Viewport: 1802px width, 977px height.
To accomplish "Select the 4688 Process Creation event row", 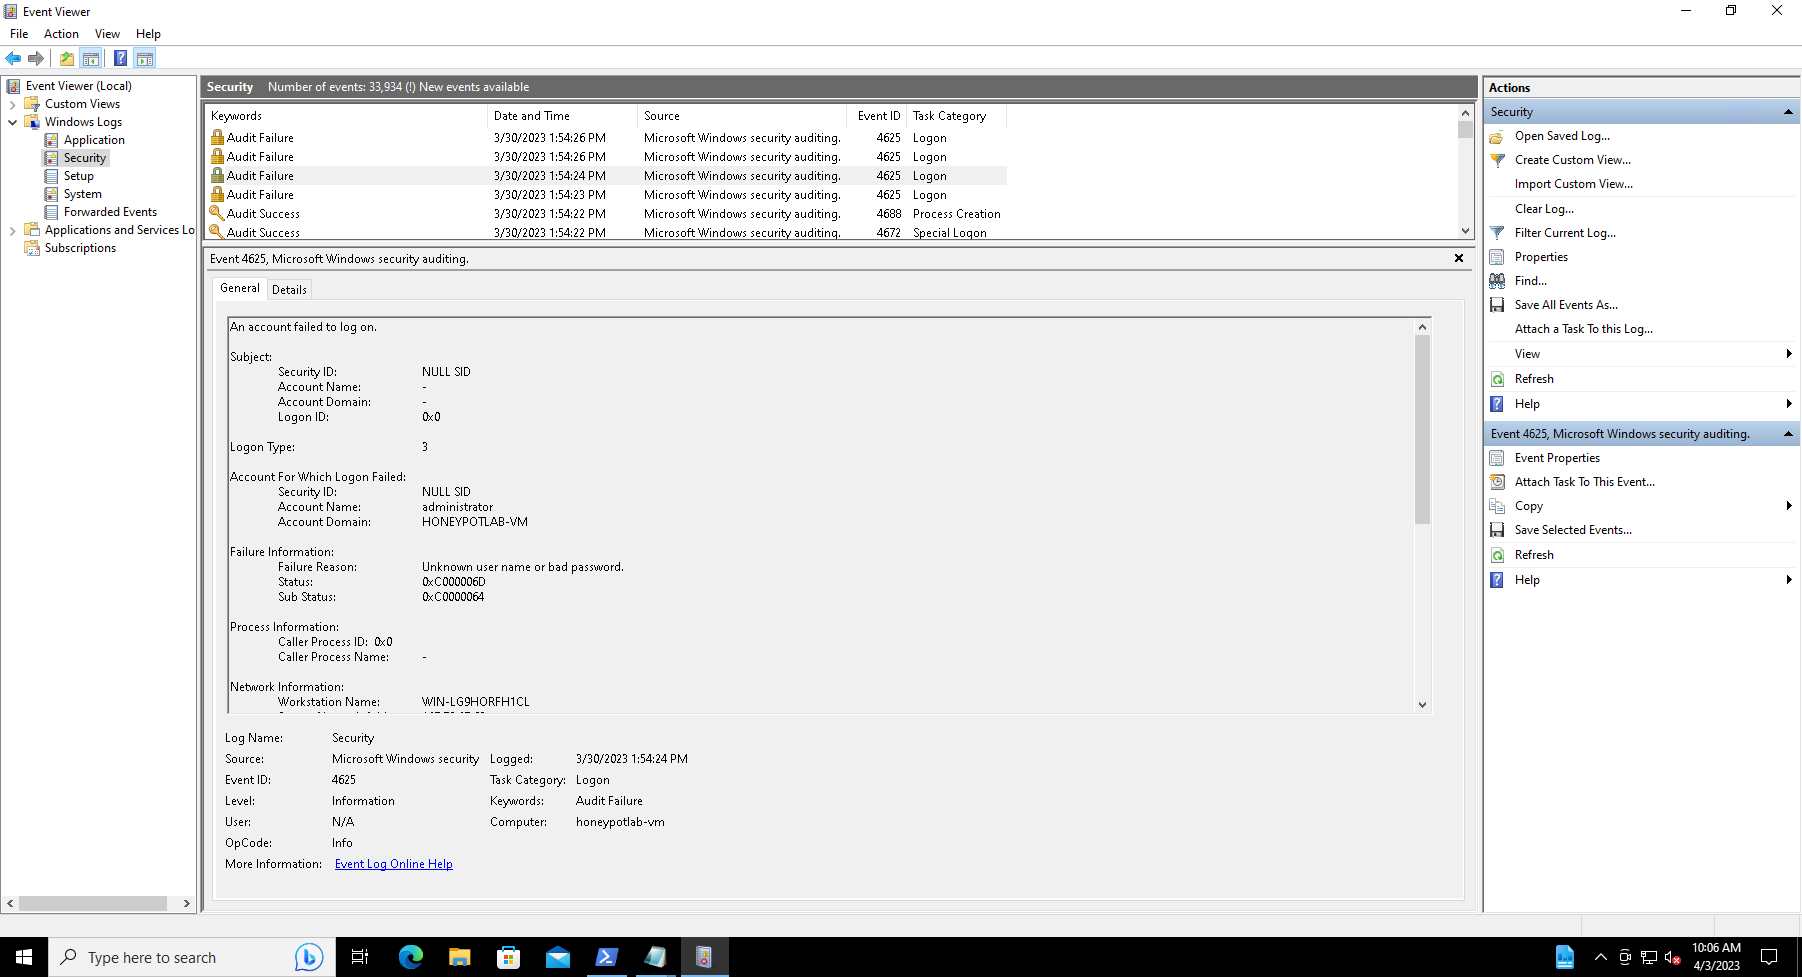I will [606, 214].
